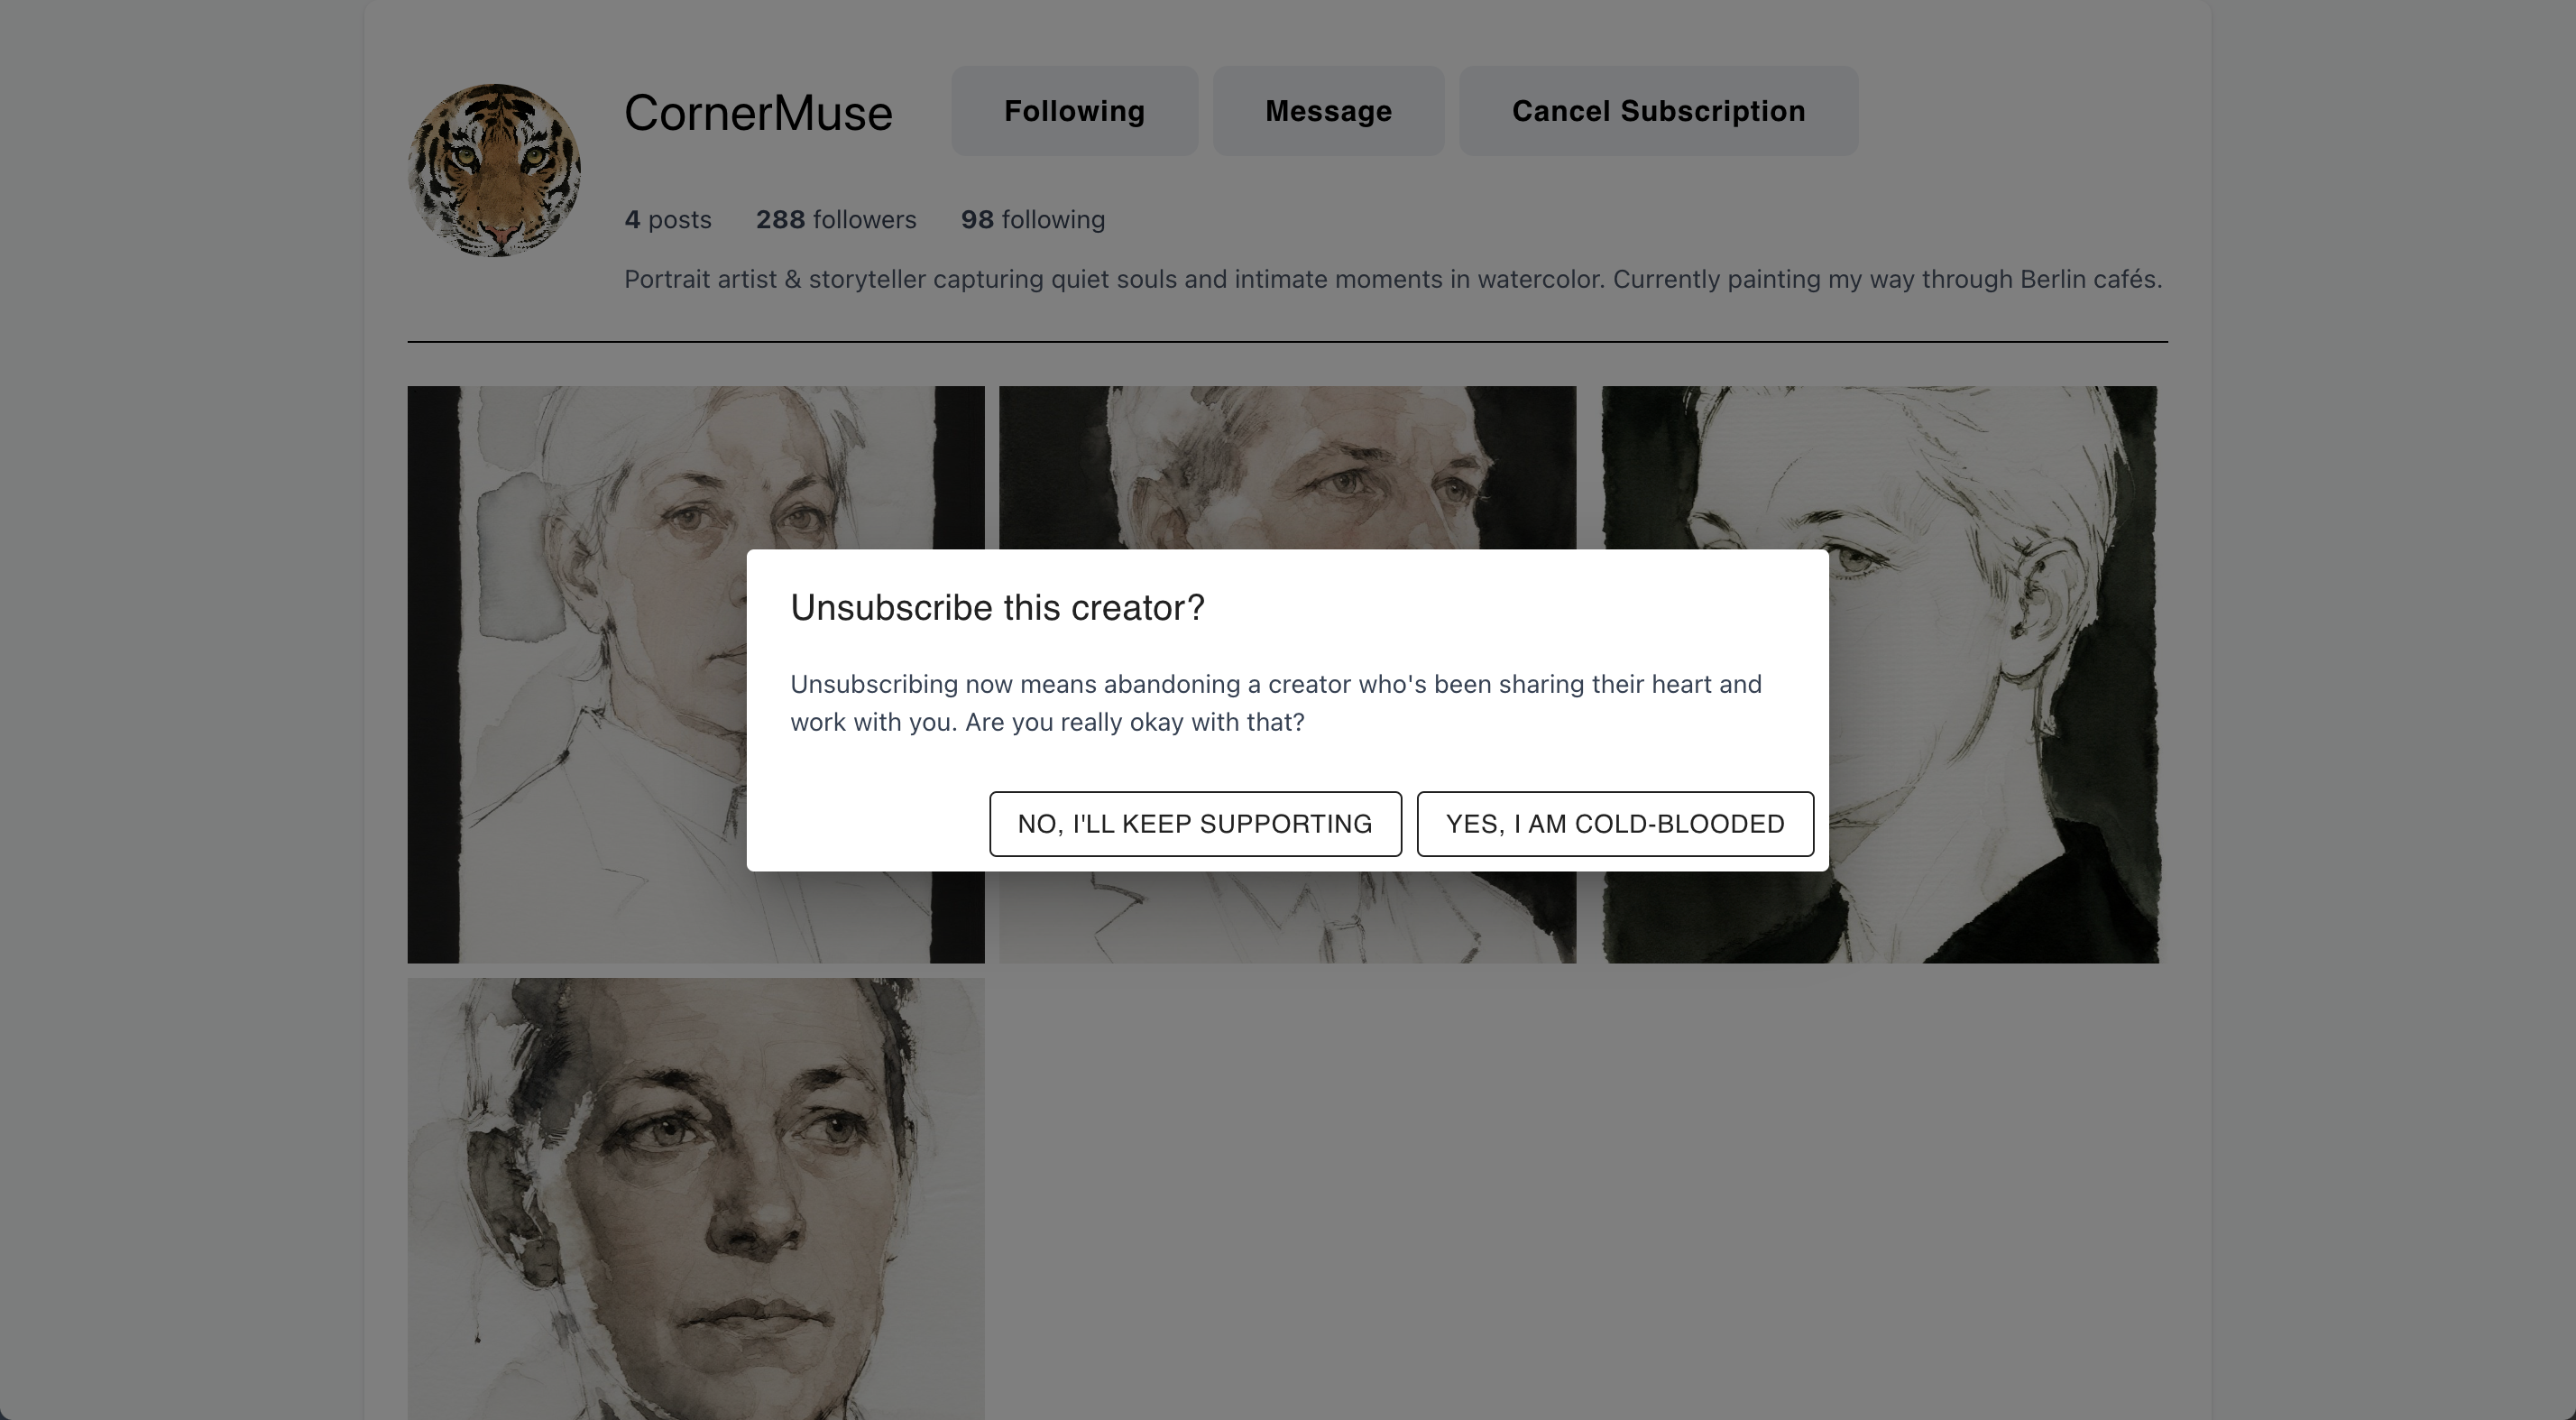2576x1420 pixels.
Task: Click the CornerMuse username heading
Action: 758,113
